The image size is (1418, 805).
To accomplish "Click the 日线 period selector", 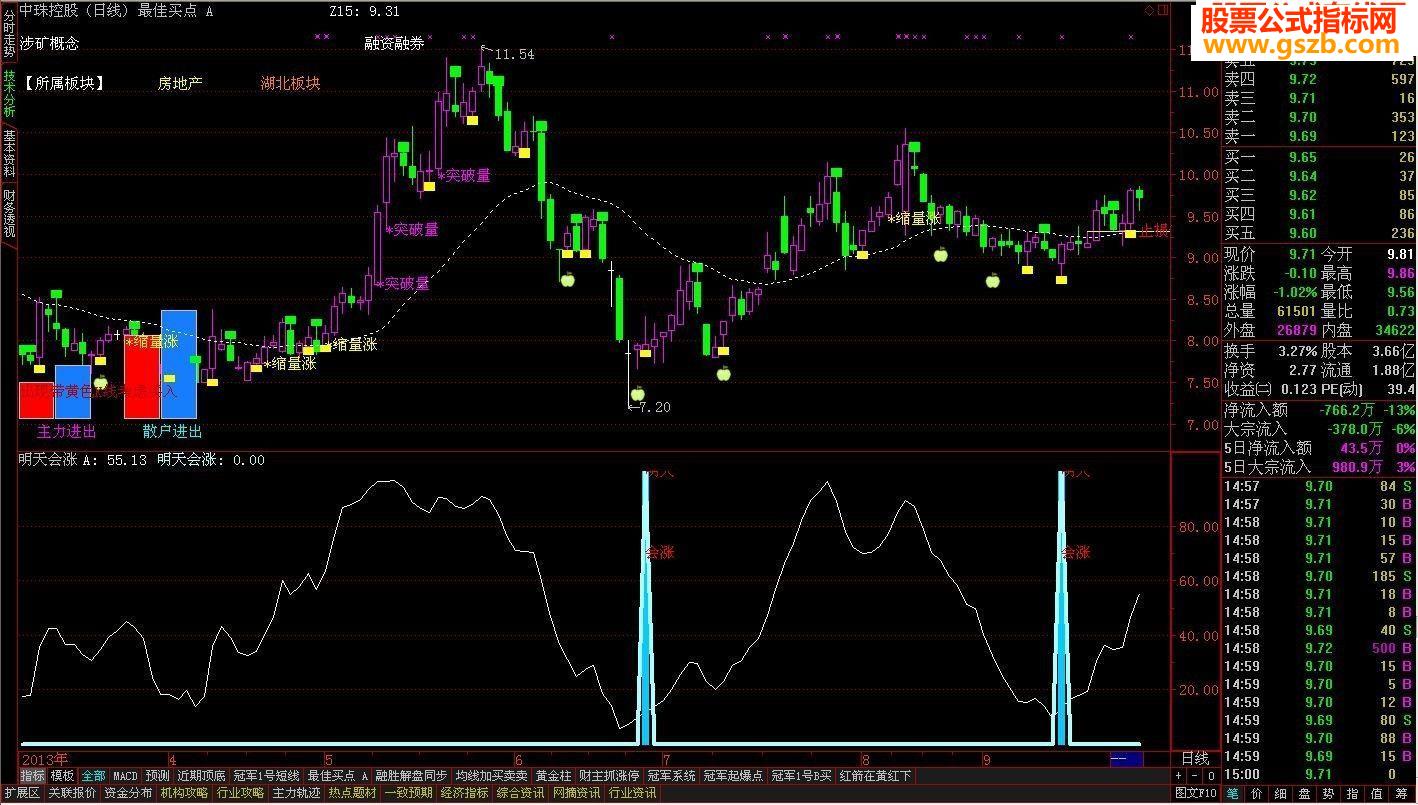I will [x=1195, y=759].
